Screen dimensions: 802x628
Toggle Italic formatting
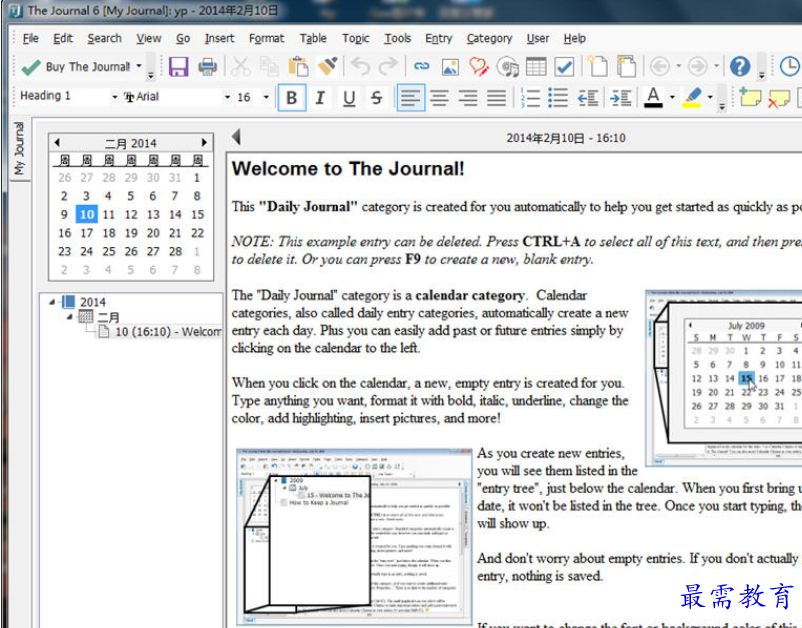(320, 97)
